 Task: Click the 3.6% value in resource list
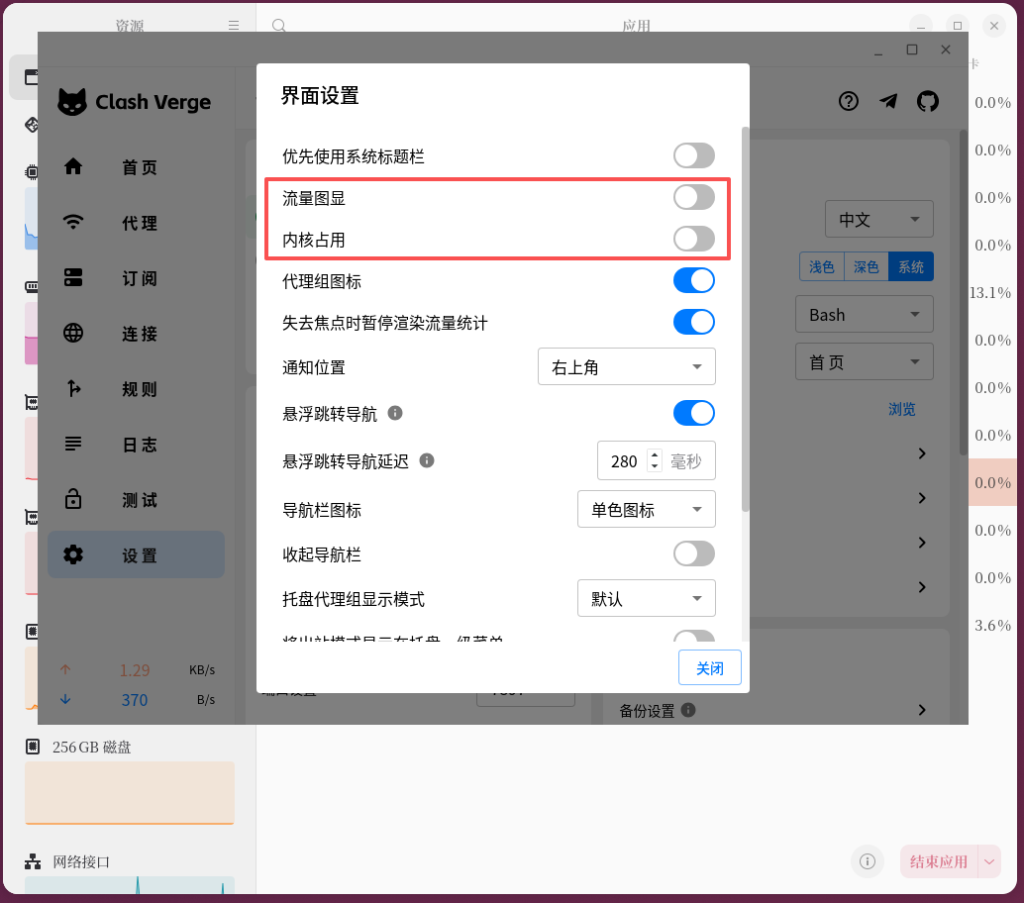[x=993, y=626]
